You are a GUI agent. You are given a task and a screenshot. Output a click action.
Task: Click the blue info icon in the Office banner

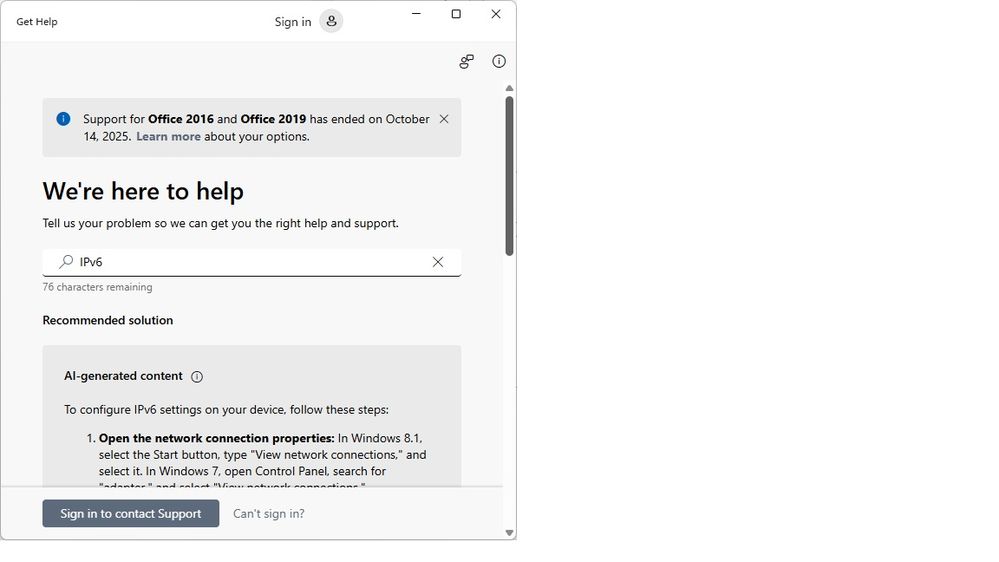[x=63, y=119]
